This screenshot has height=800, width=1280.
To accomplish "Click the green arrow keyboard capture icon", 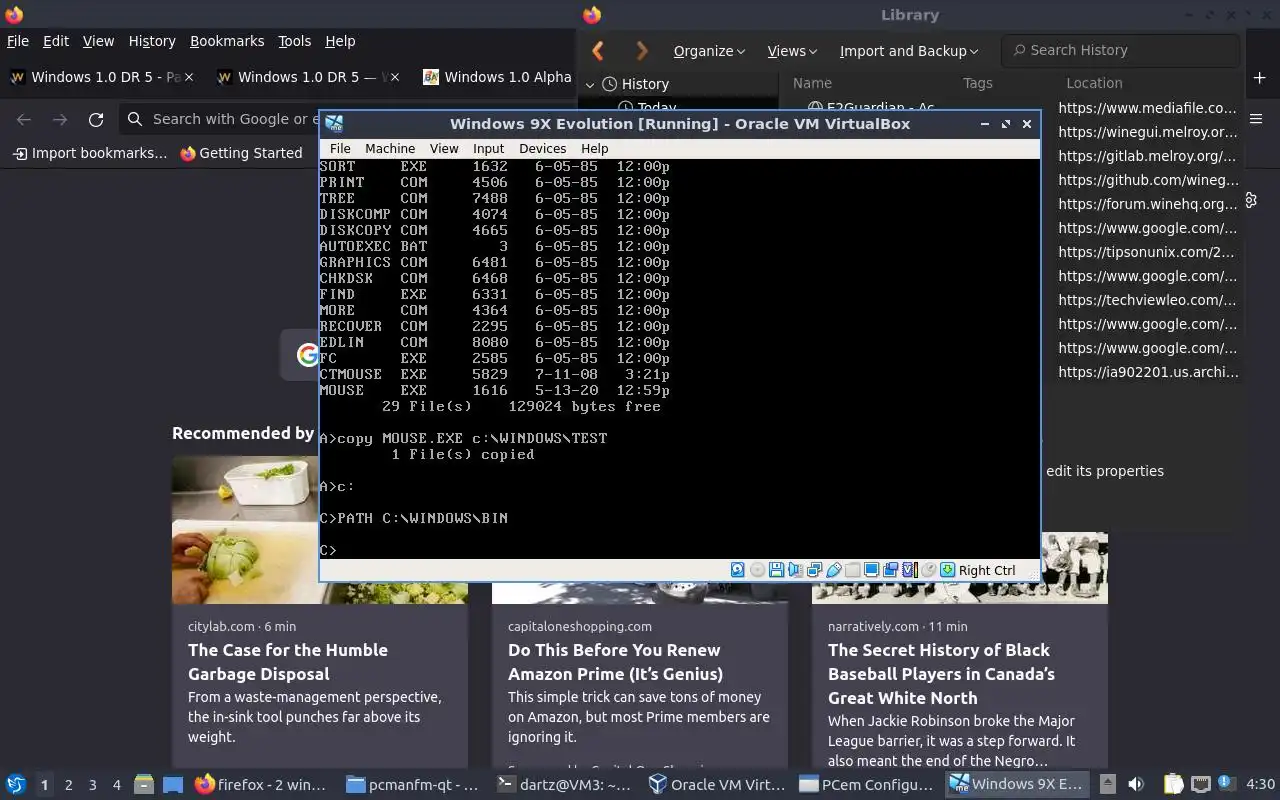I will click(947, 570).
